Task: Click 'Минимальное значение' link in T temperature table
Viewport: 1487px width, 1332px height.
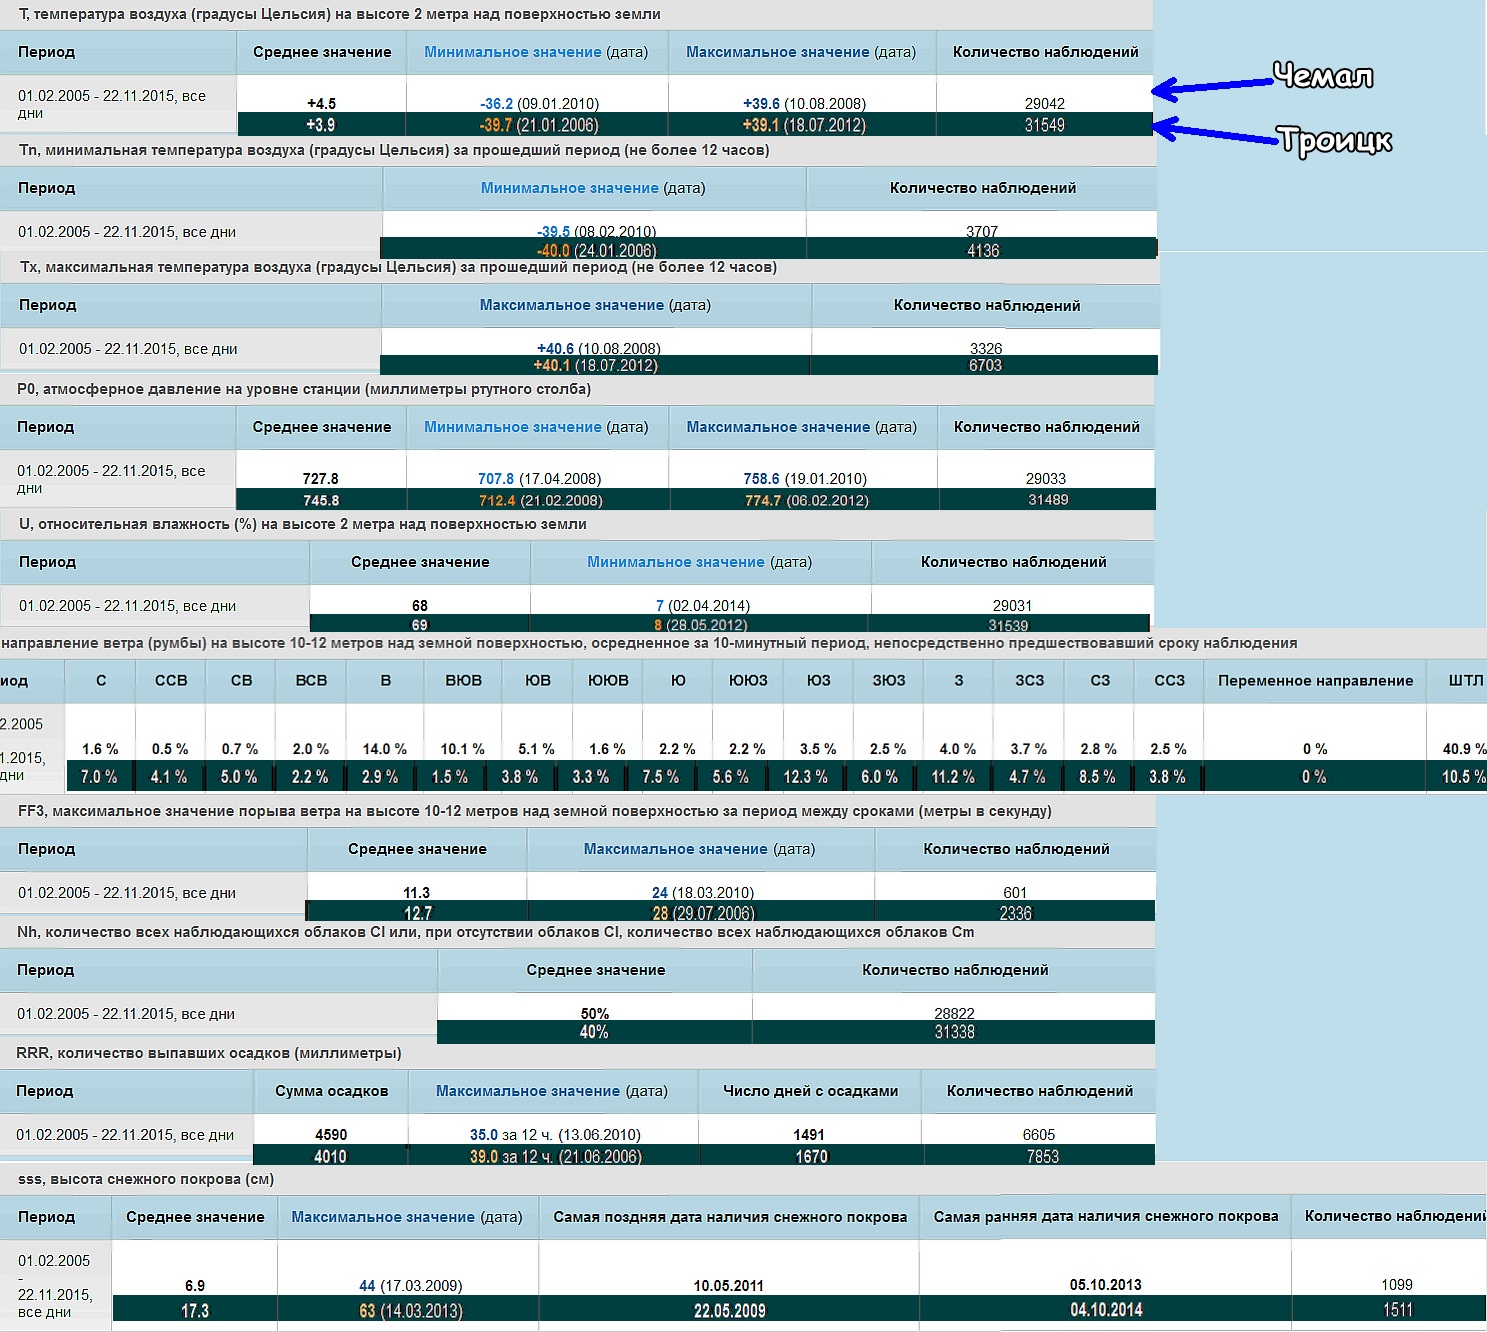Action: [512, 52]
